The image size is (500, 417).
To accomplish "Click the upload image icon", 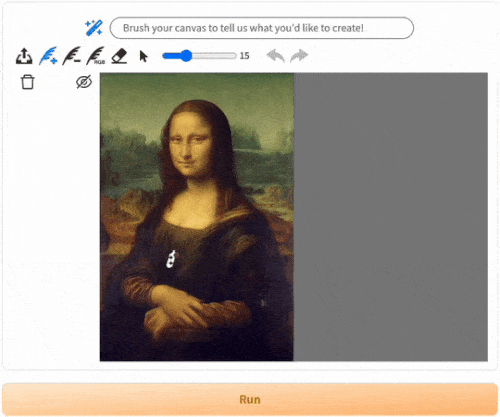I will 24,56.
